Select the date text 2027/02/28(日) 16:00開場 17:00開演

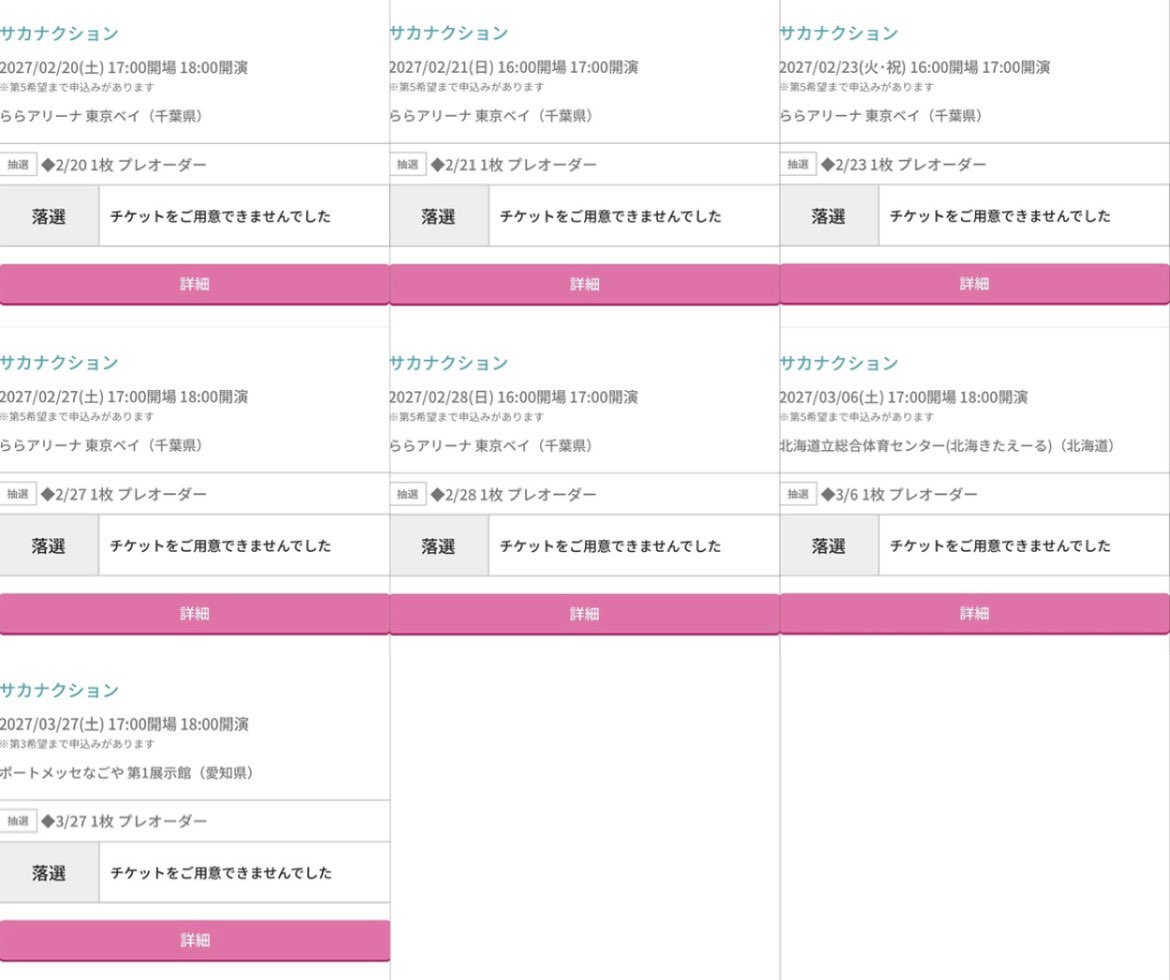pyautogui.click(x=513, y=397)
